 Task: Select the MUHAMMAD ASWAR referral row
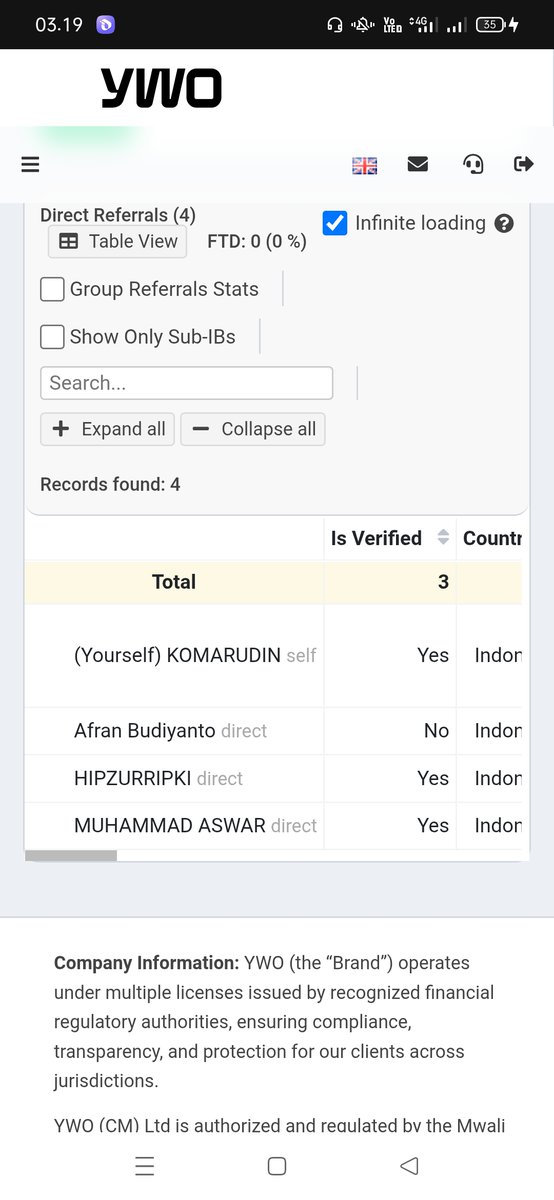(273, 826)
